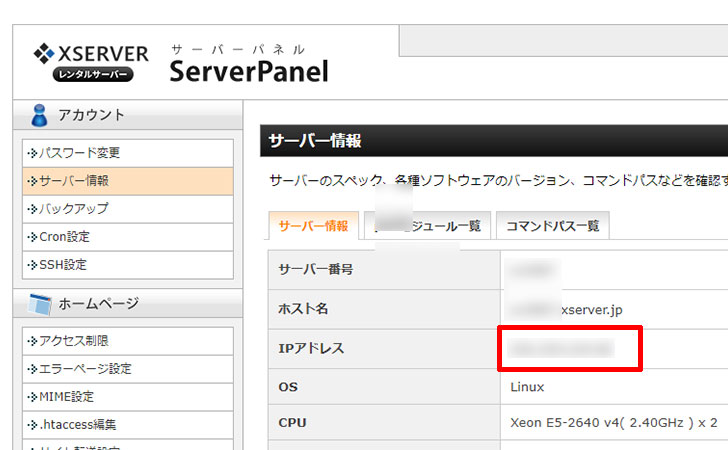
Task: Click the アカウント person icon
Action: (x=39, y=115)
